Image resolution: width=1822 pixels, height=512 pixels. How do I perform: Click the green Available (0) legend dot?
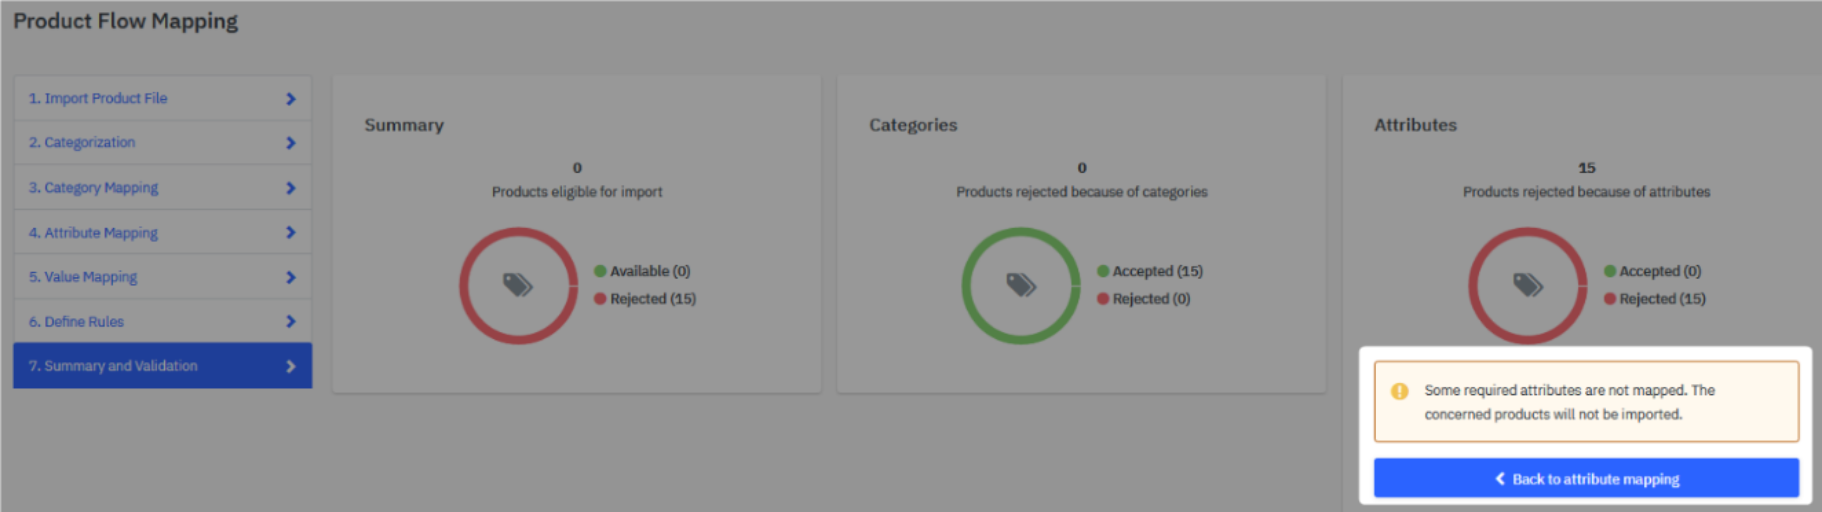[x=600, y=271]
